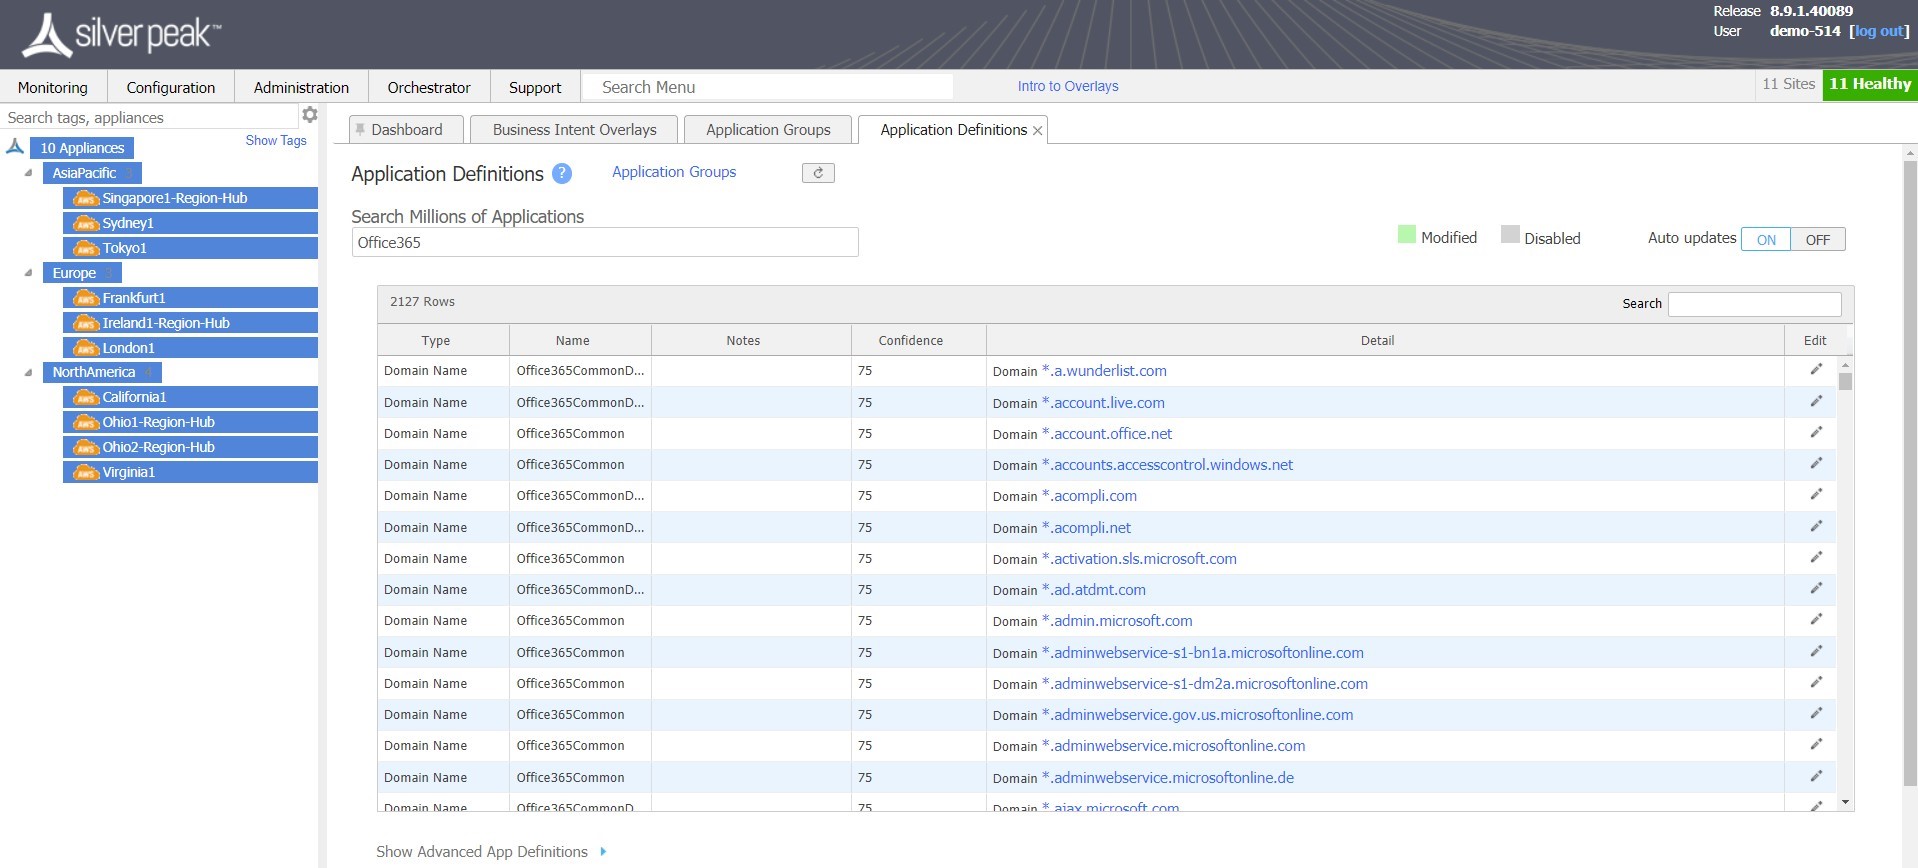Select the Frankfurt1 appliance
This screenshot has width=1918, height=868.
(x=190, y=298)
